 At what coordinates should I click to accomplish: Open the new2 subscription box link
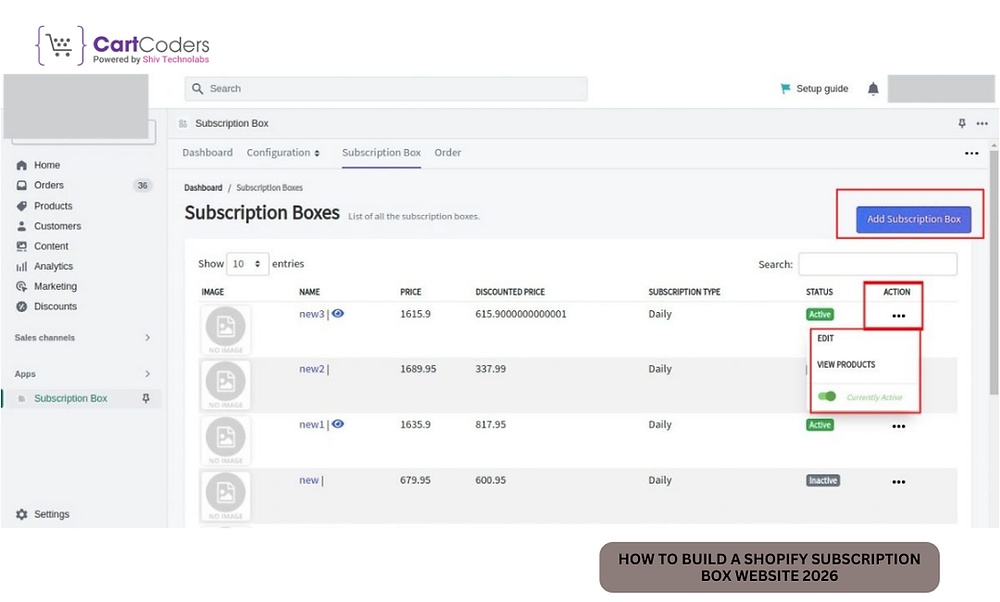[311, 369]
